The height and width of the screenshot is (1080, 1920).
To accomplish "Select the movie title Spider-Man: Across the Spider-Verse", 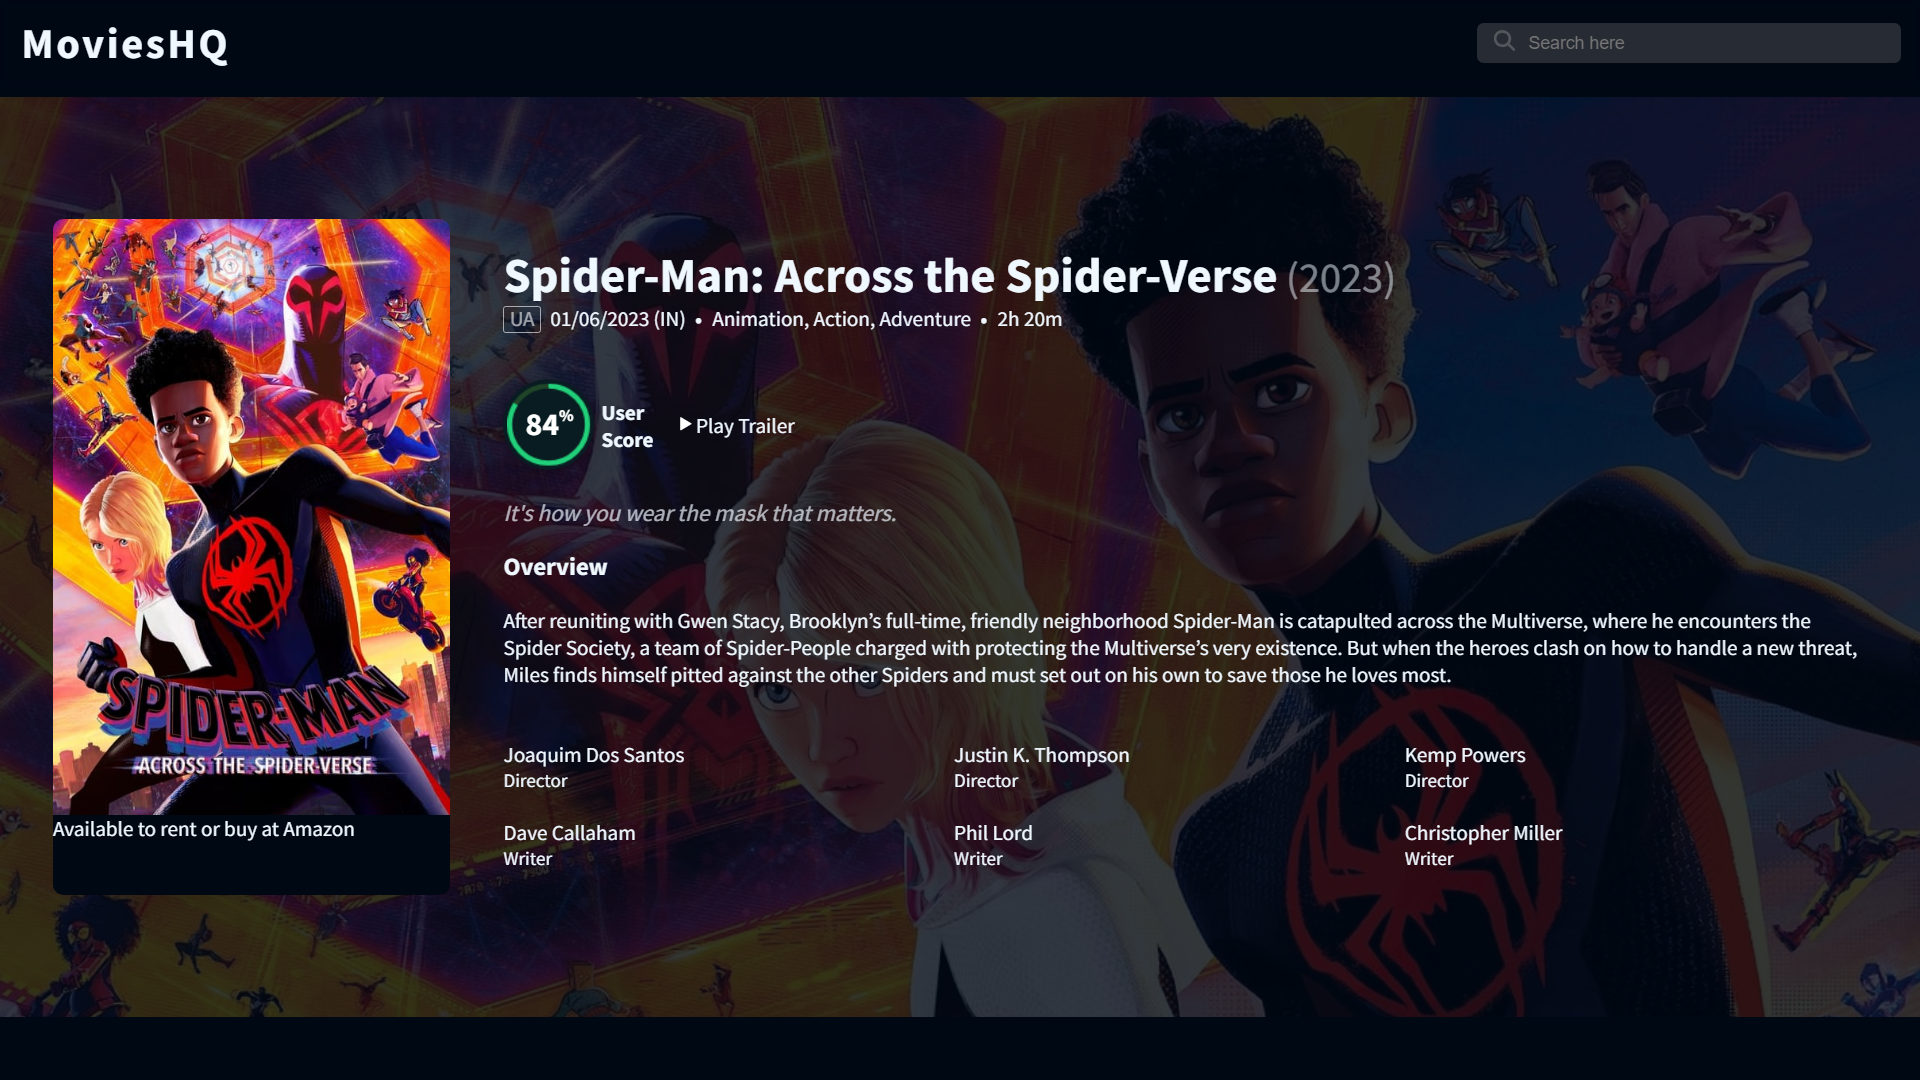I will tap(890, 277).
